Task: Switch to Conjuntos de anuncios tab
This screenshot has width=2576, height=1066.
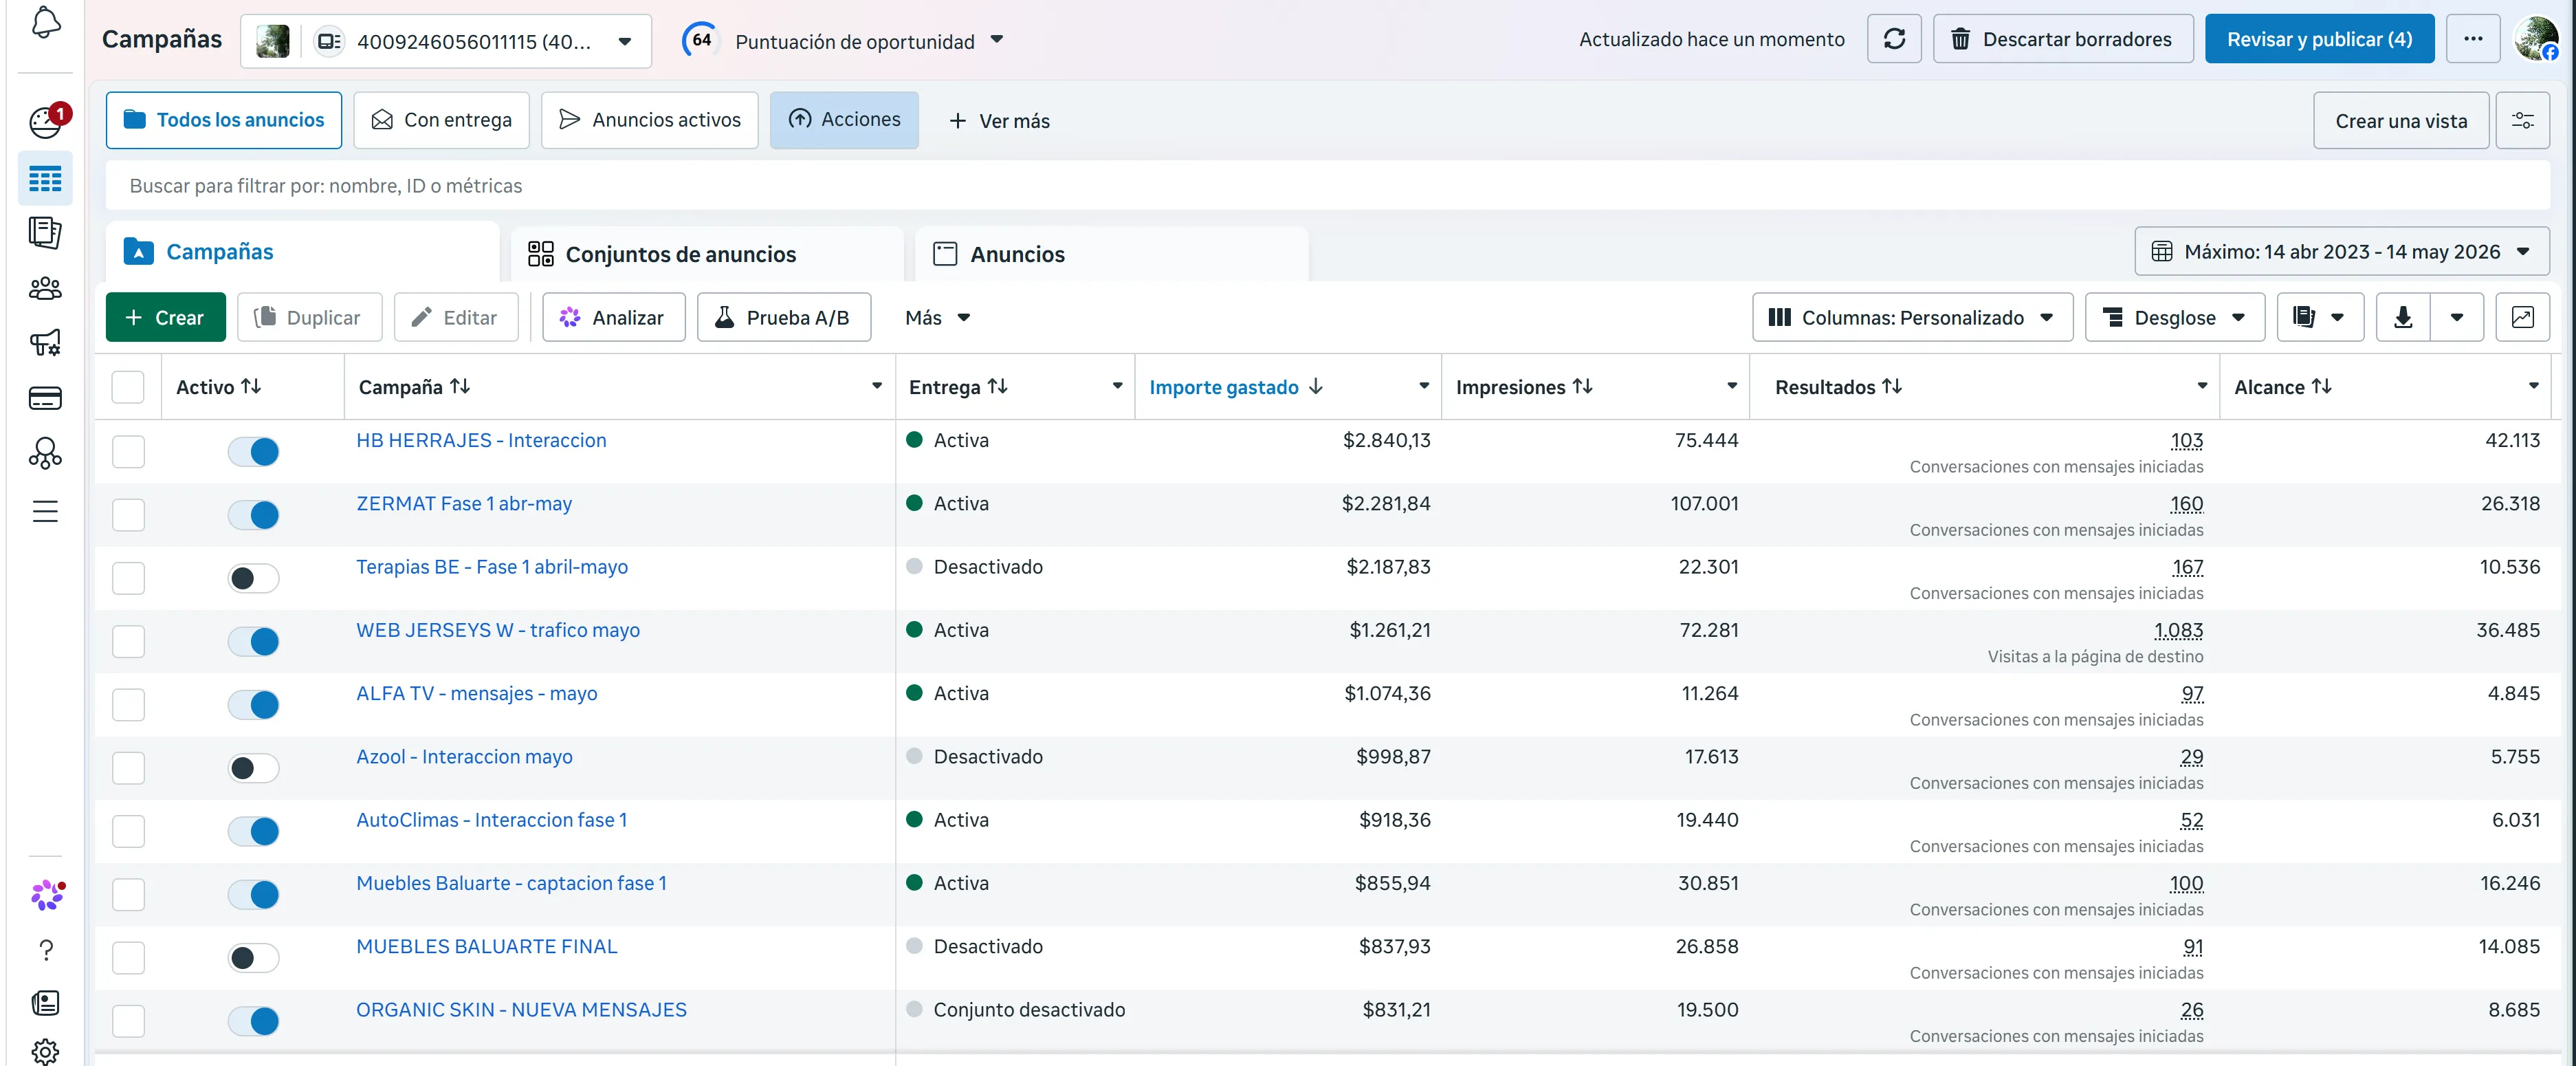Action: [706, 254]
